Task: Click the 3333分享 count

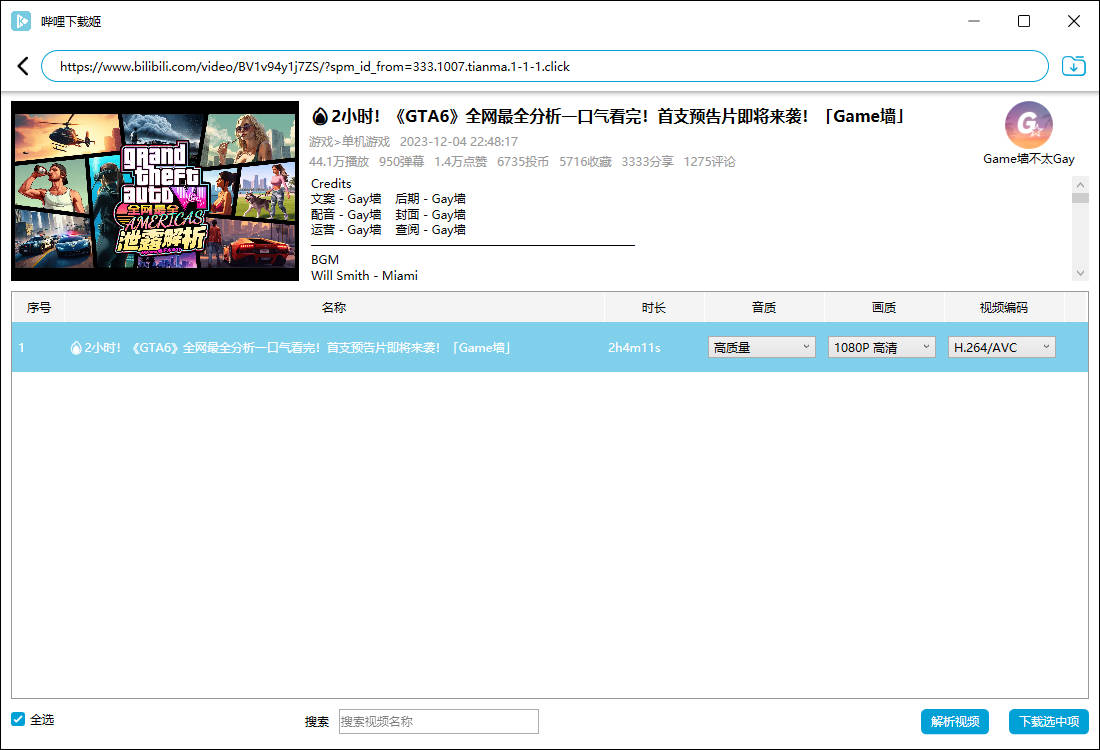Action: click(648, 161)
